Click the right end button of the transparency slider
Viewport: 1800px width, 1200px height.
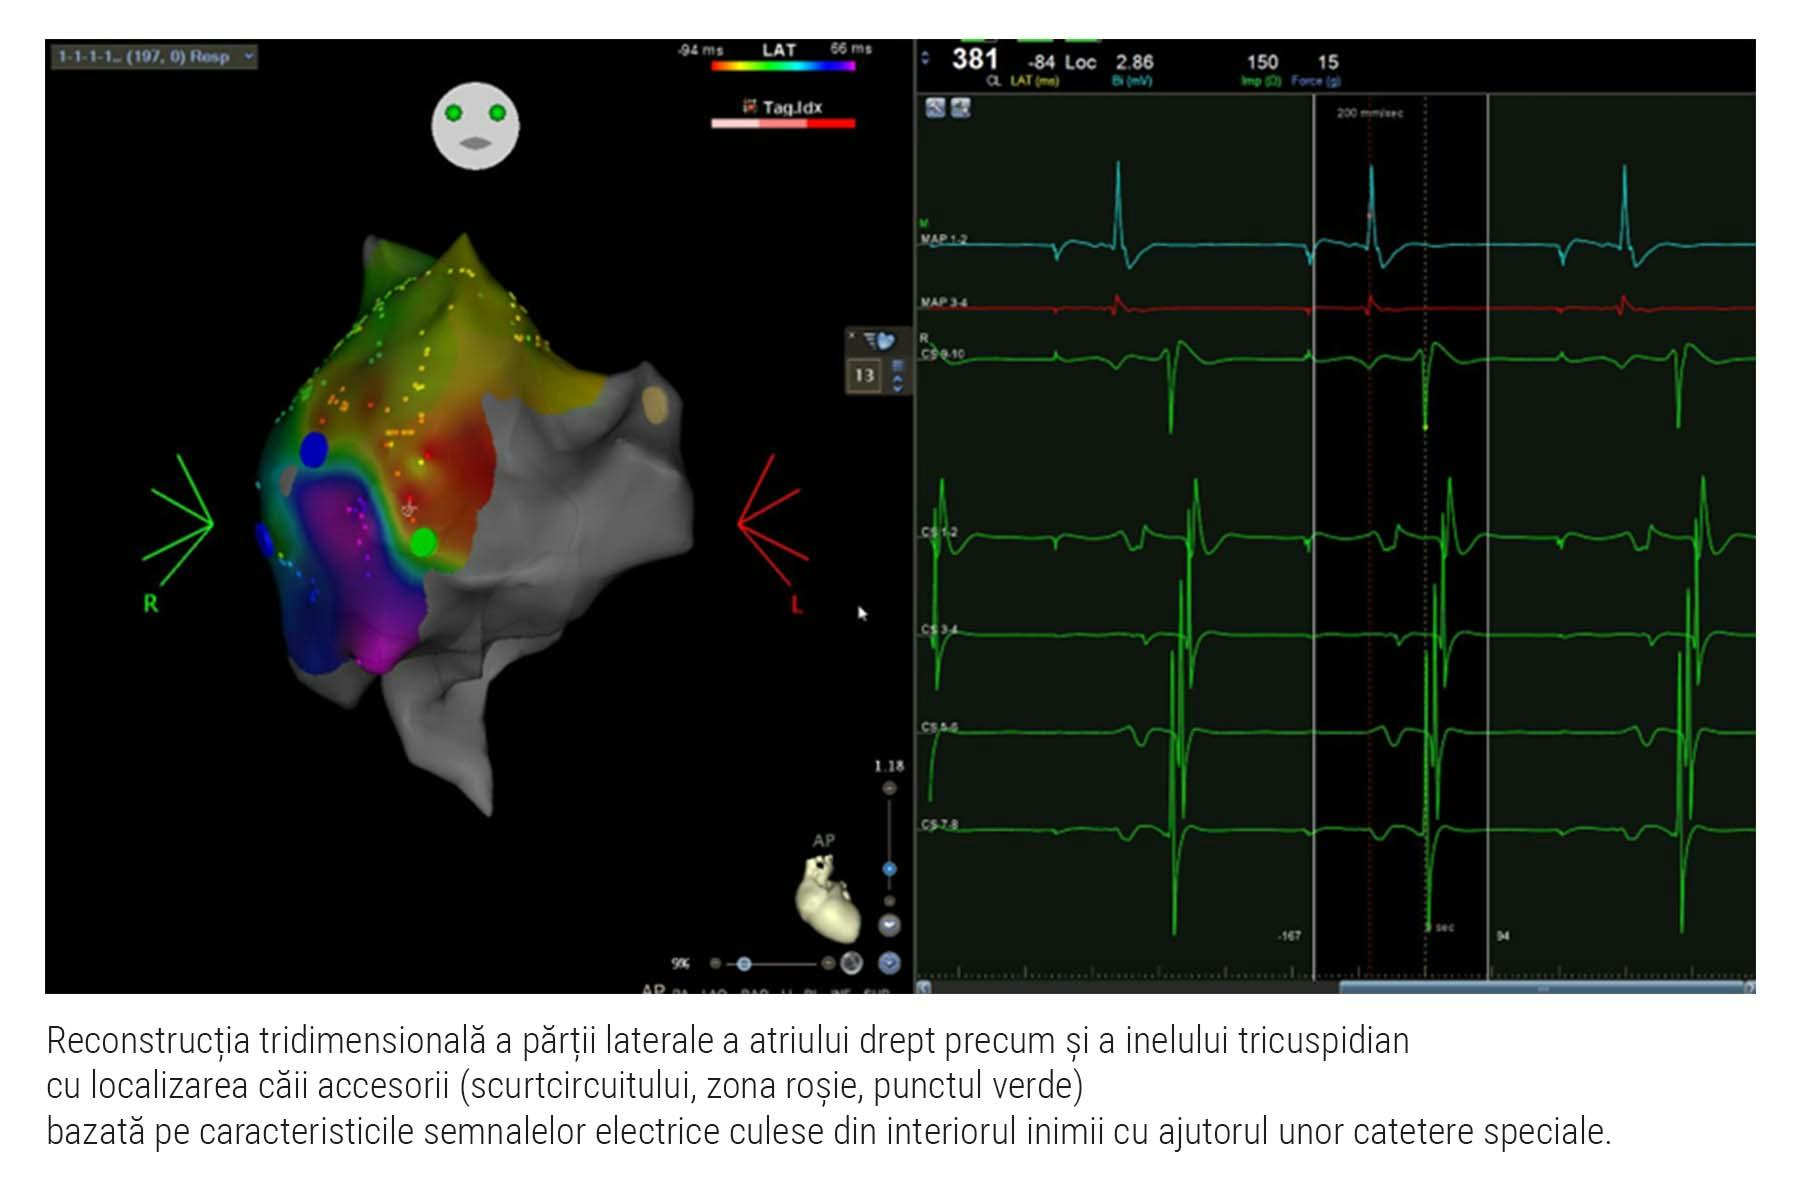[827, 964]
